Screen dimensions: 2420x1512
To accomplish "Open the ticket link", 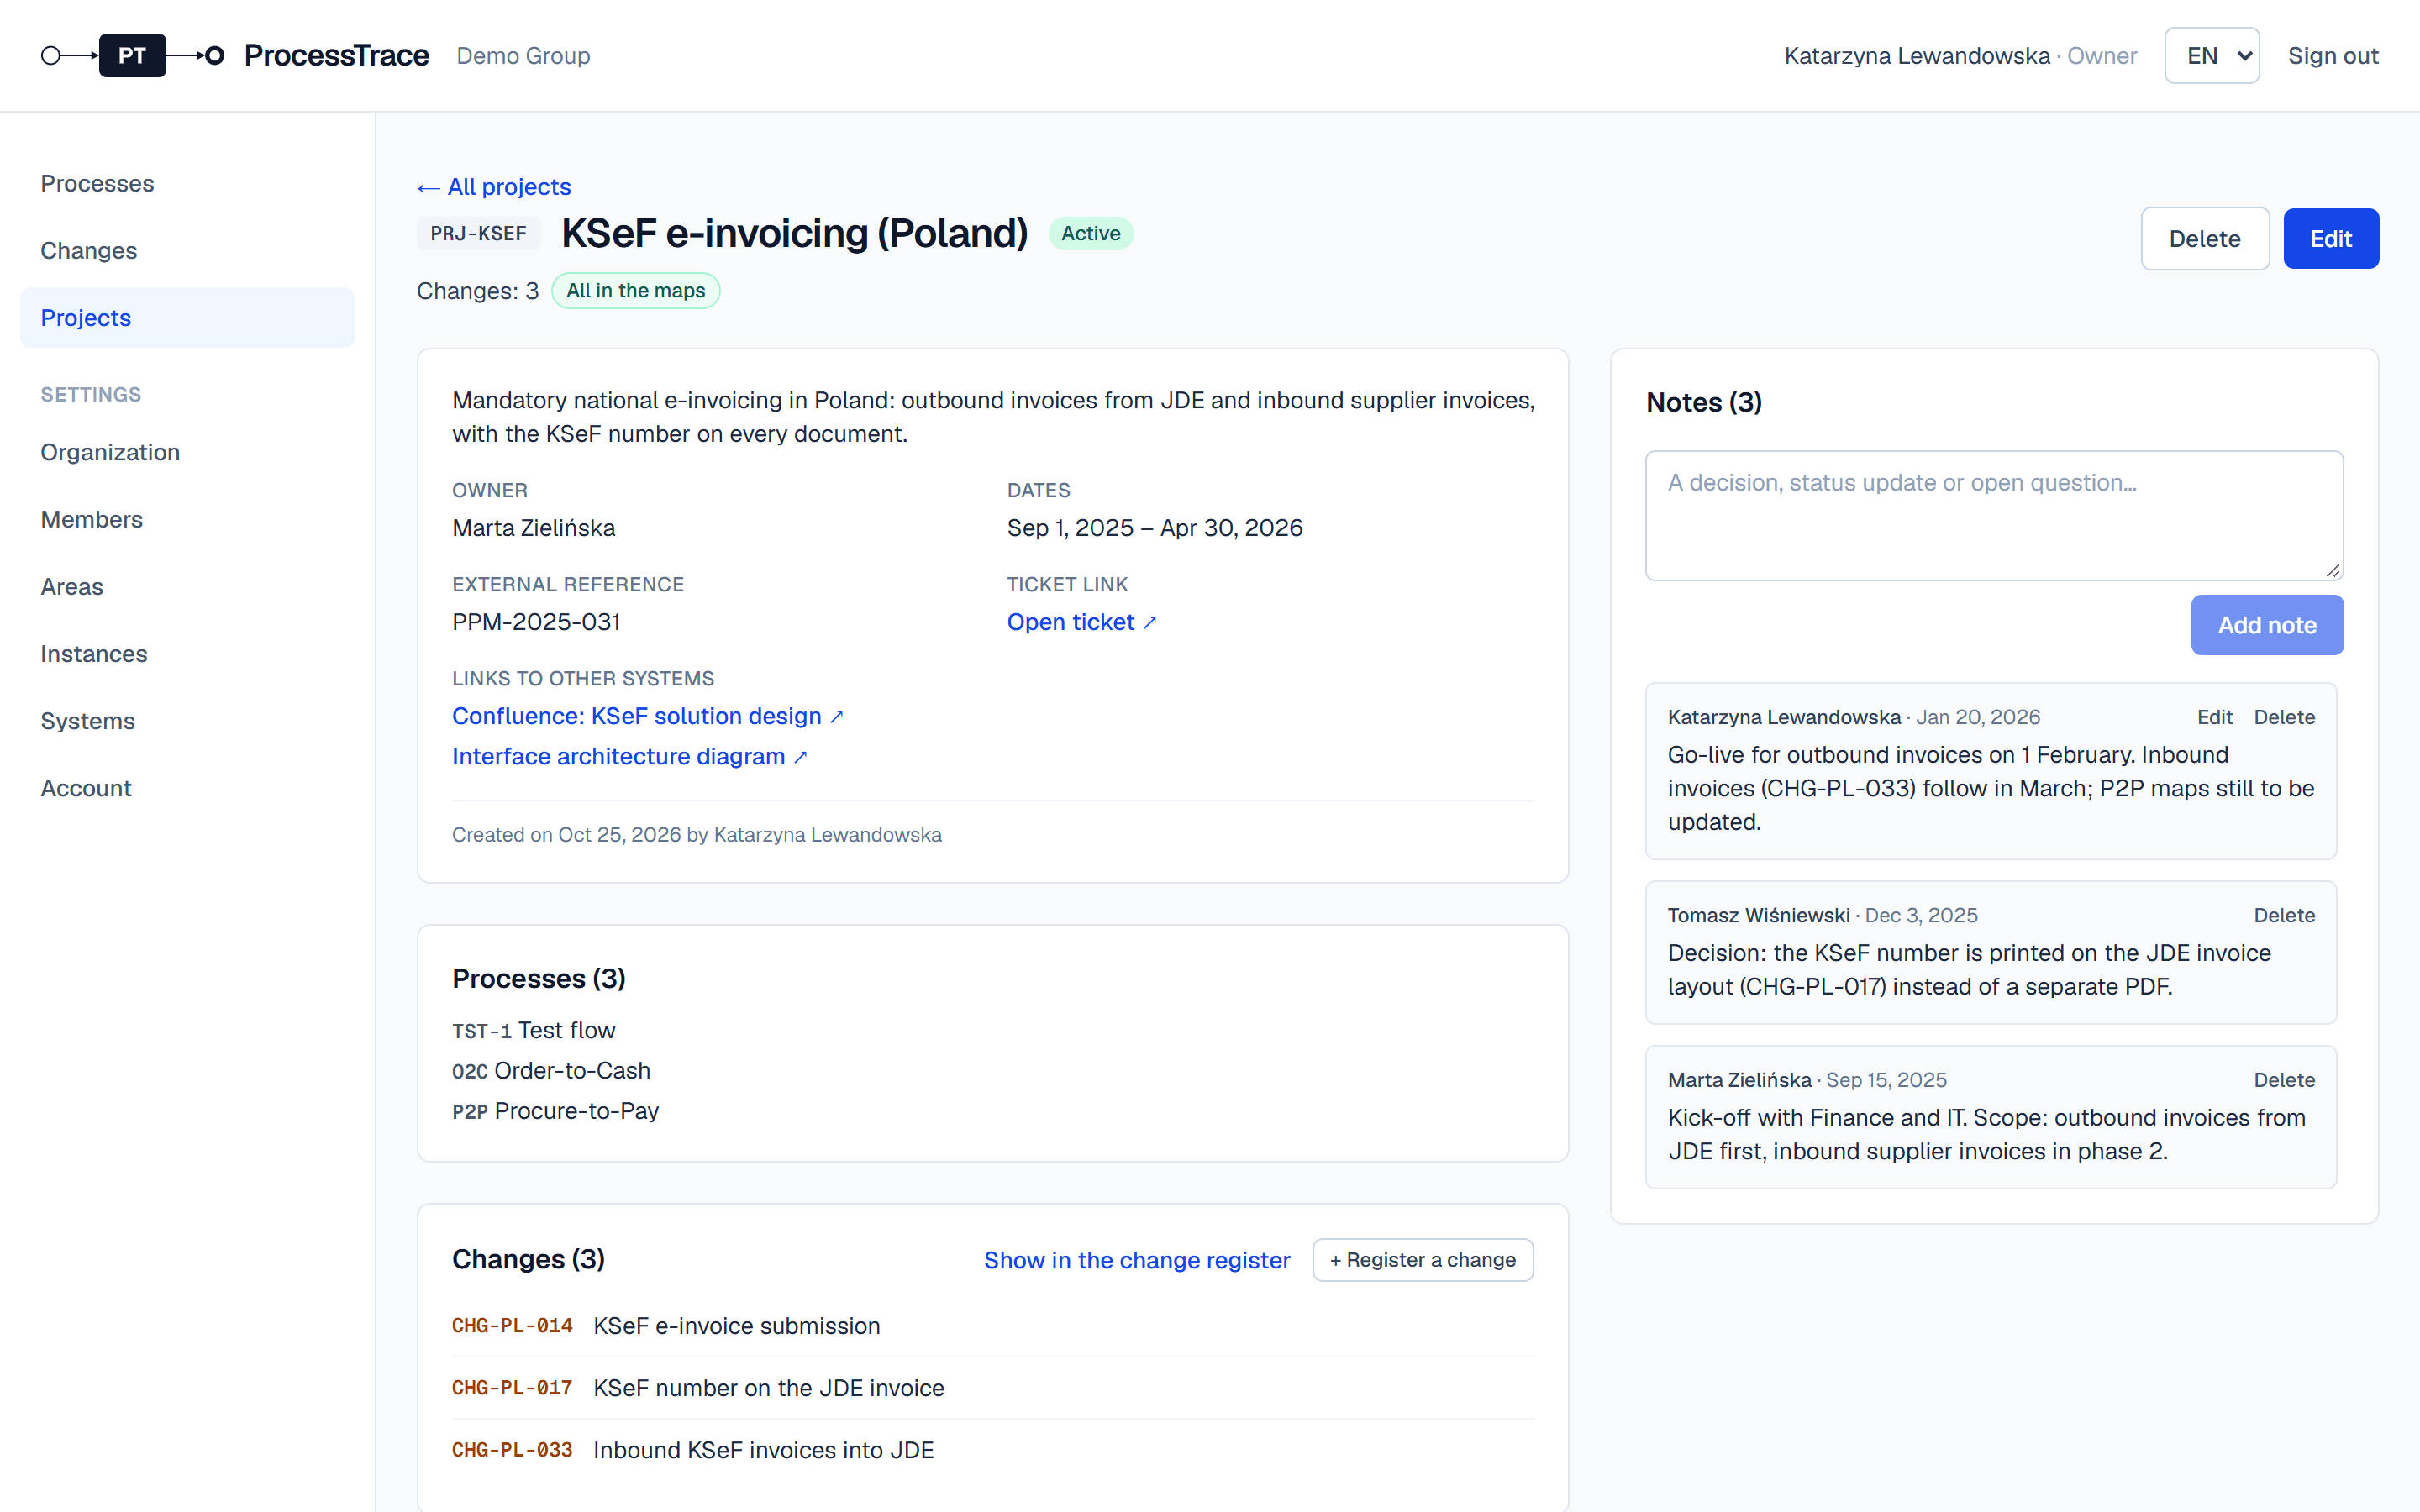I will pos(1081,622).
